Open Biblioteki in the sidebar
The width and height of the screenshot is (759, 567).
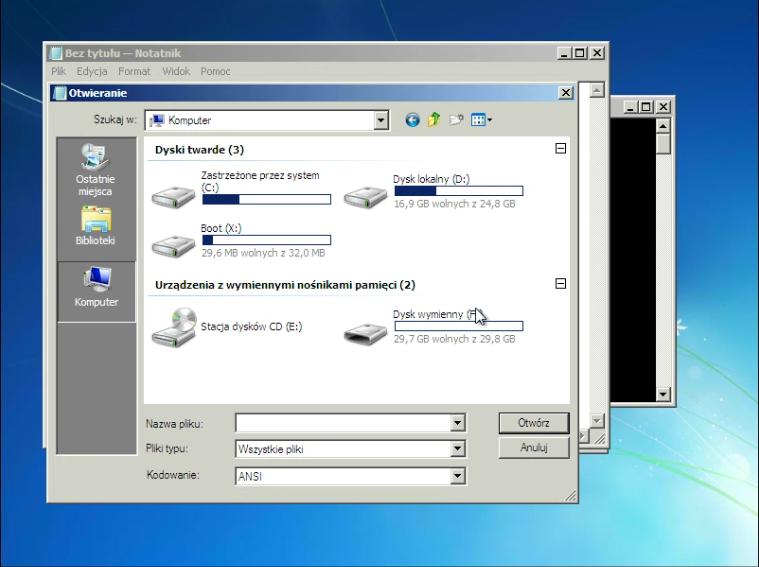(x=96, y=226)
